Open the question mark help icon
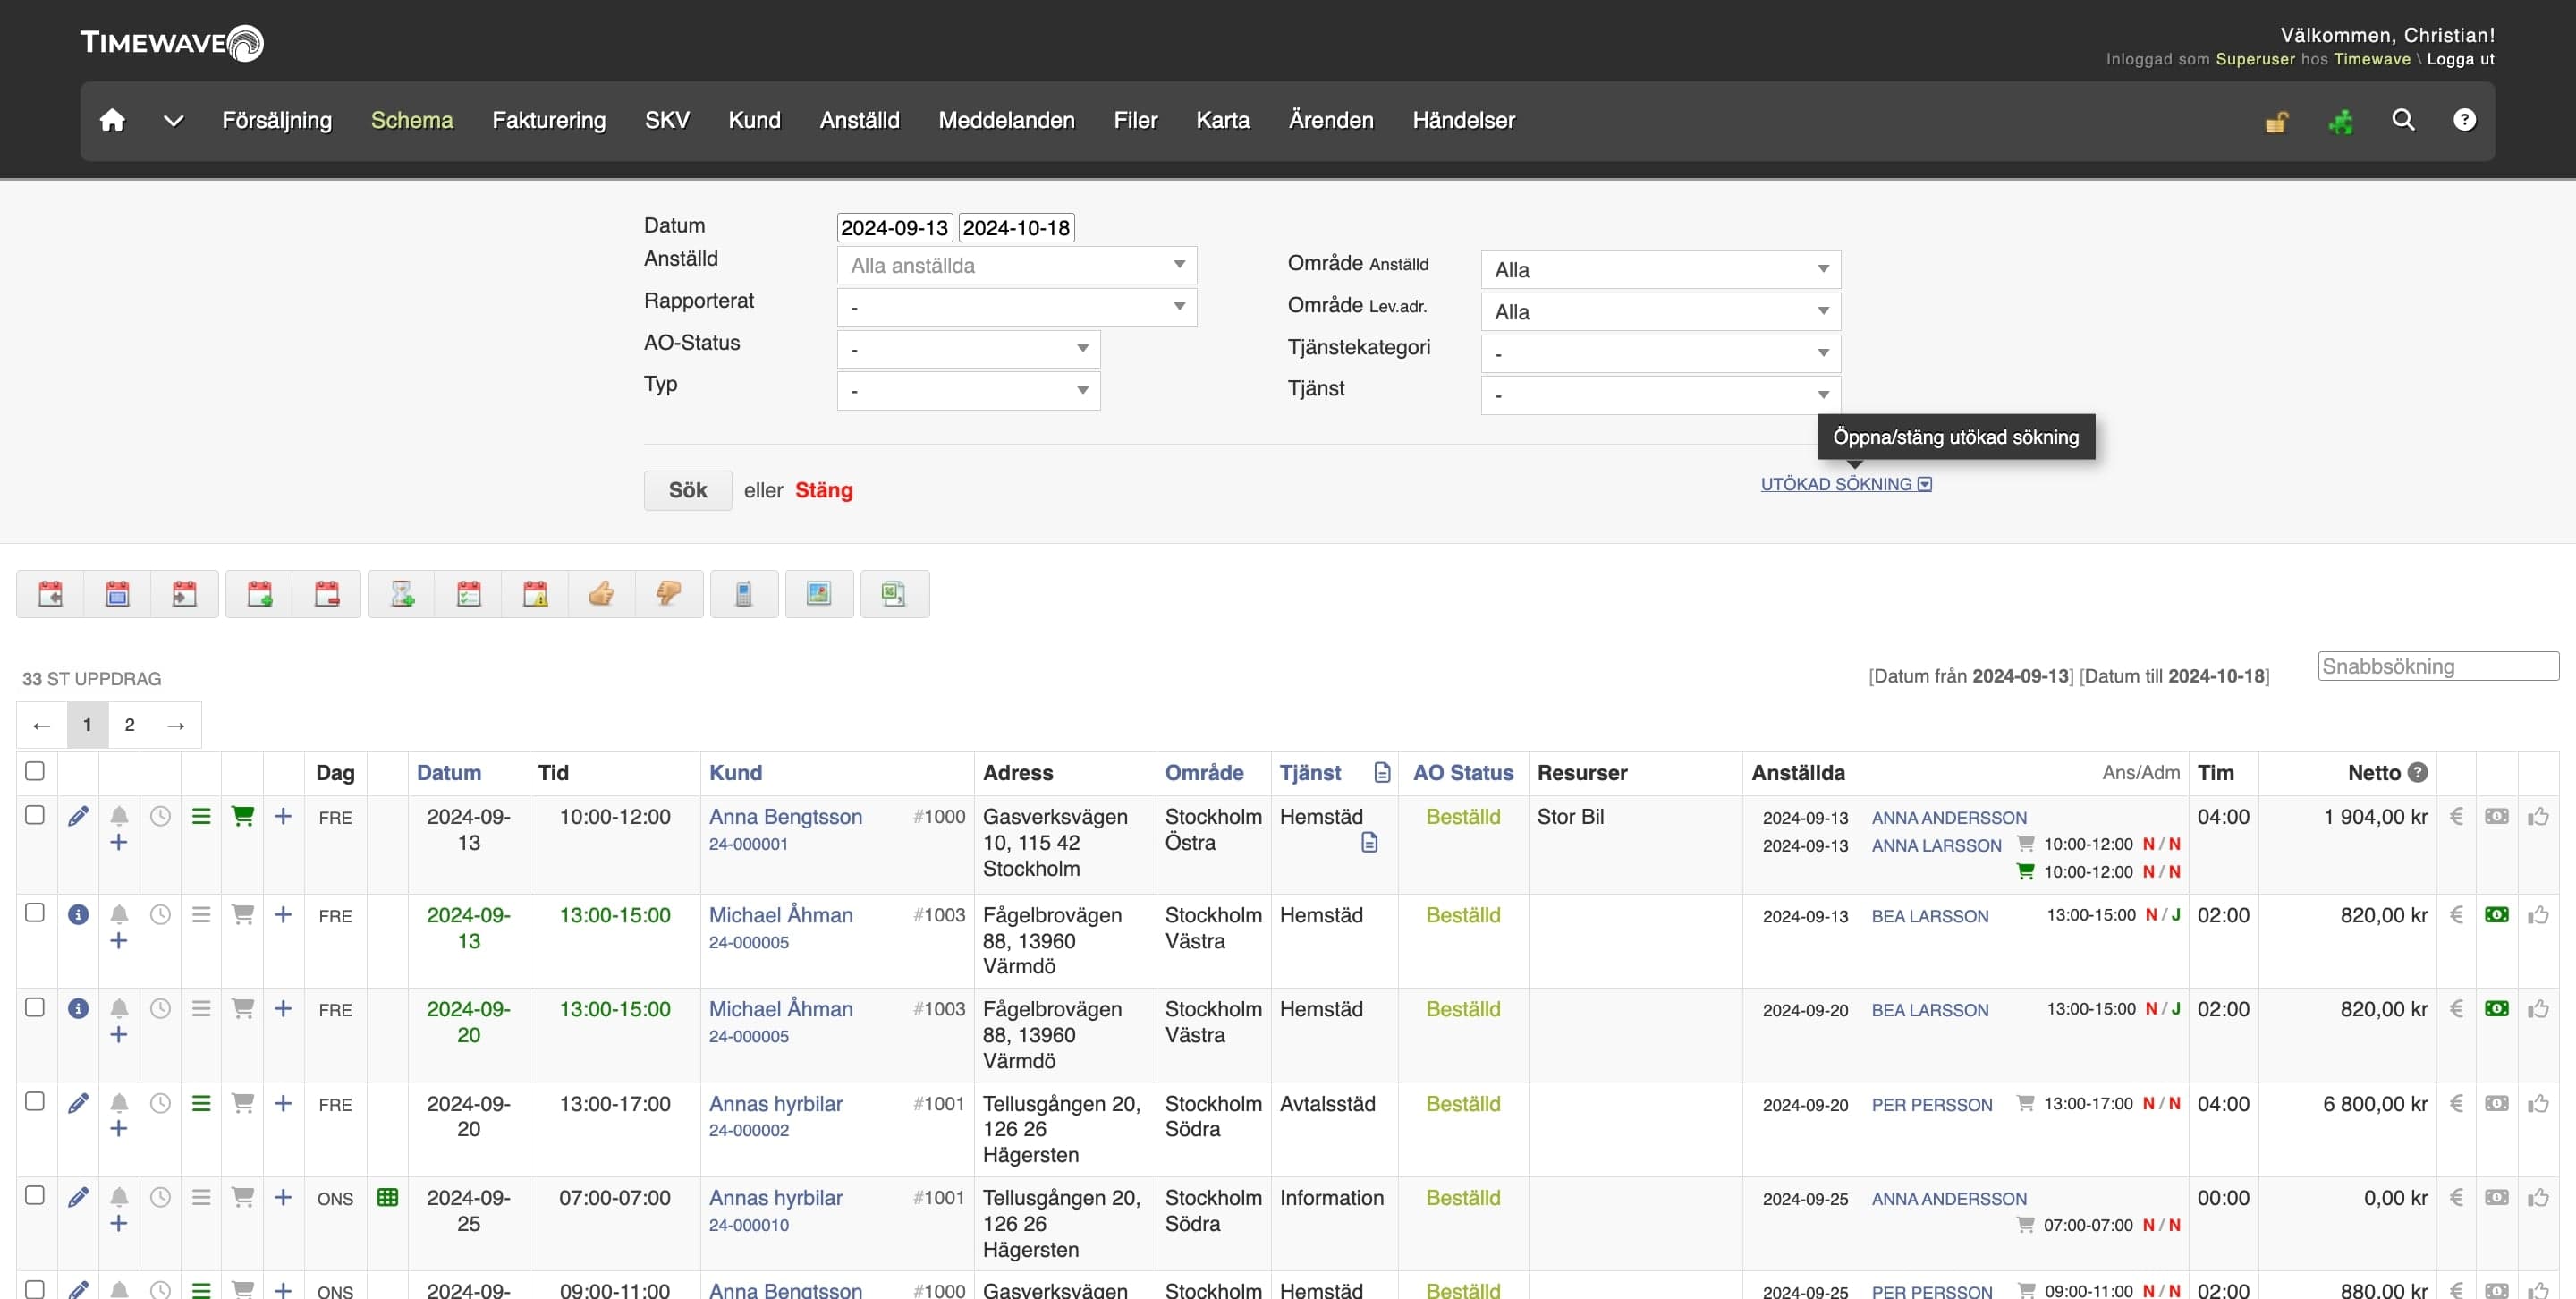 (2464, 120)
